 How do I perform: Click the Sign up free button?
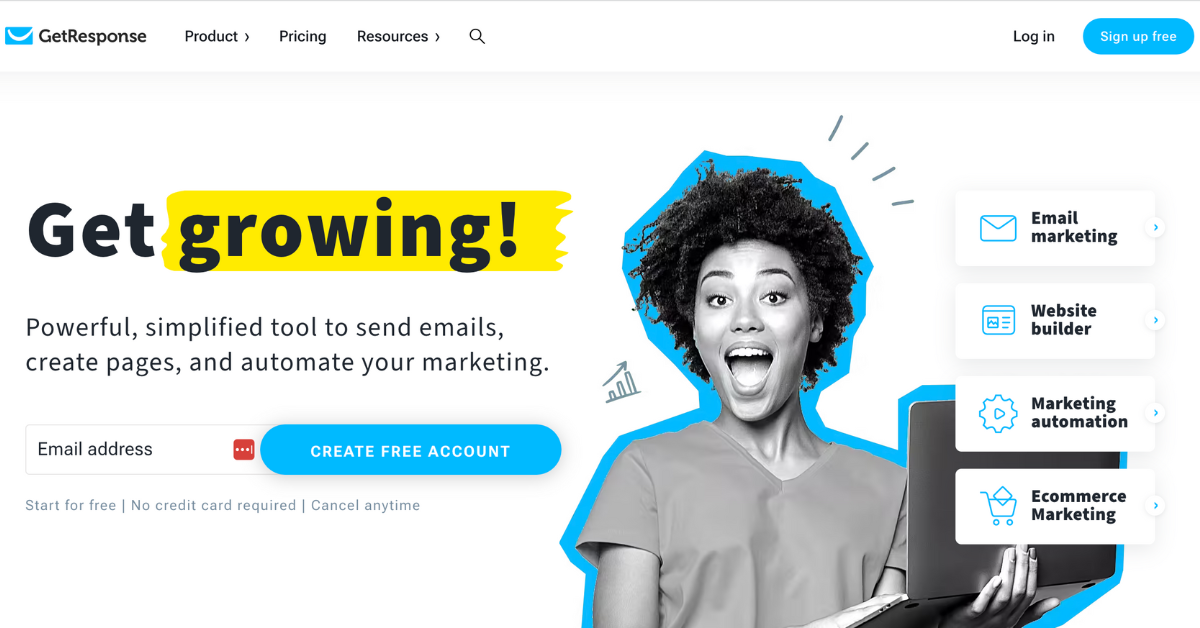point(1138,36)
